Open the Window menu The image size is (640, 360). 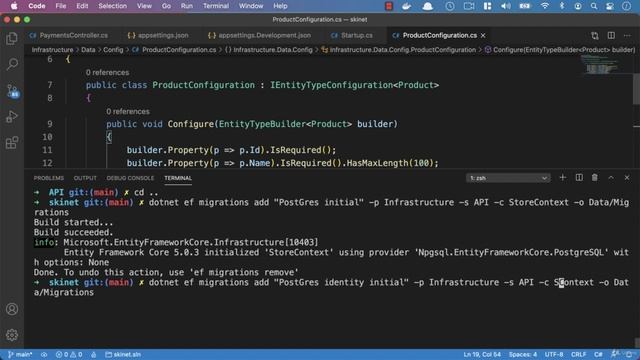(x=251, y=6)
